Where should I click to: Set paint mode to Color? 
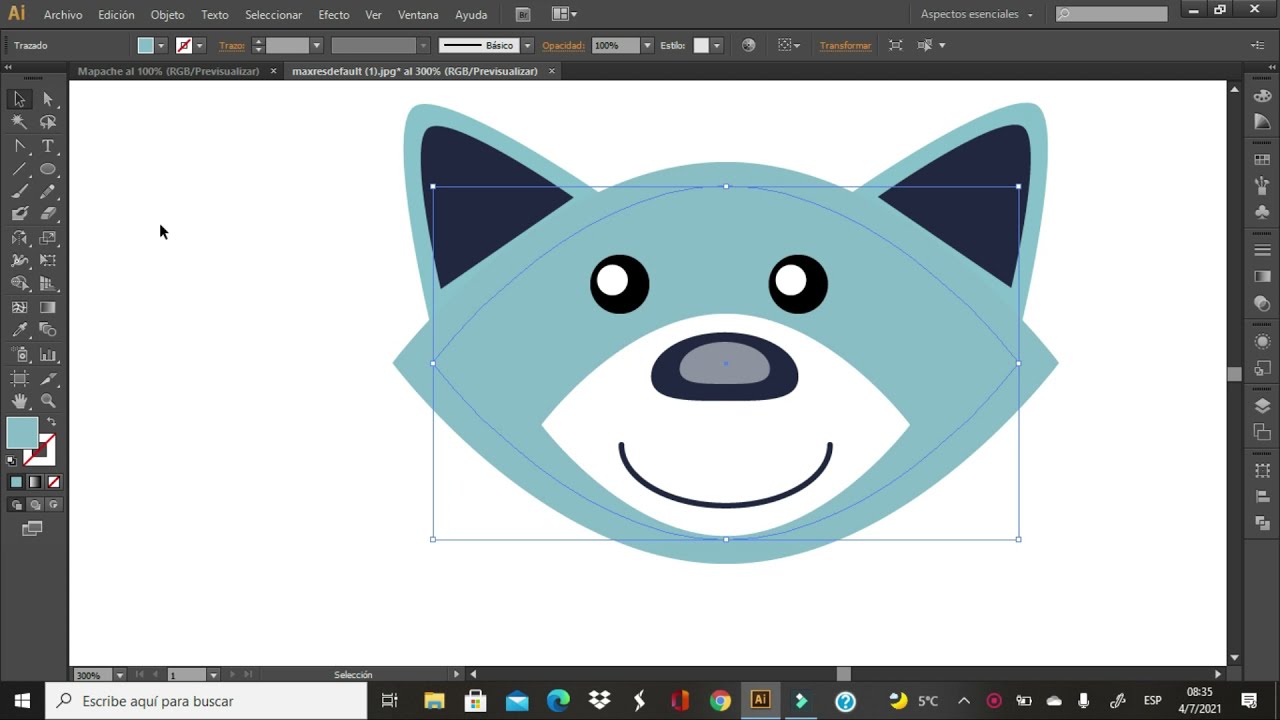click(16, 482)
